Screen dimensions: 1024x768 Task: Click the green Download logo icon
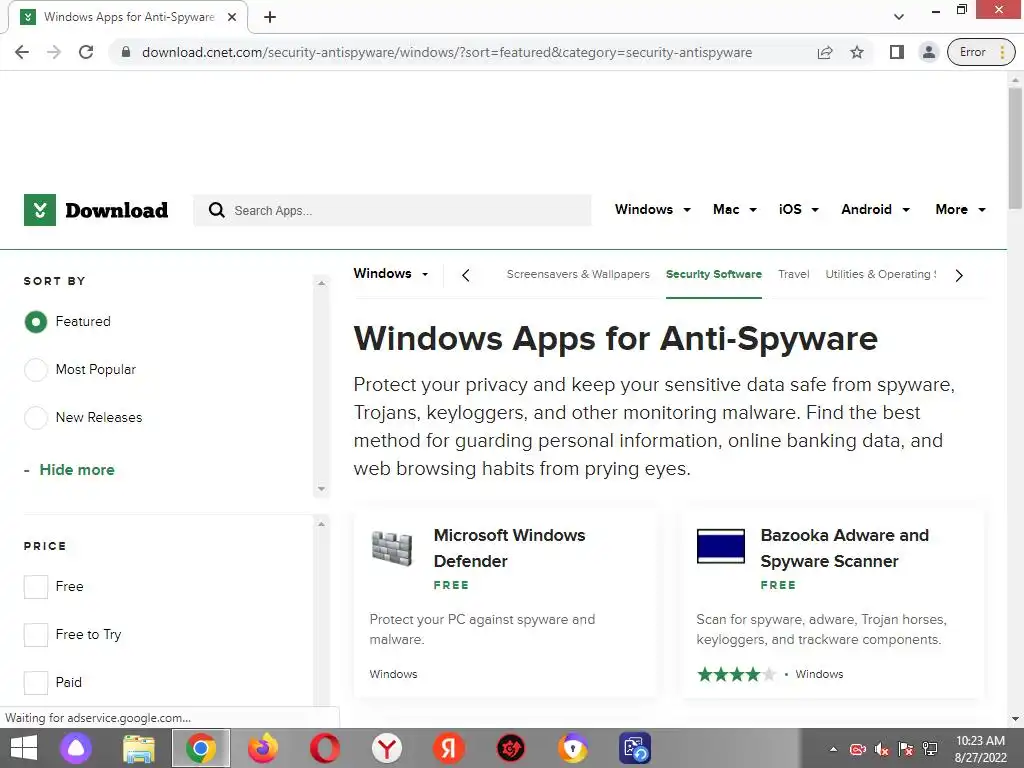40,210
